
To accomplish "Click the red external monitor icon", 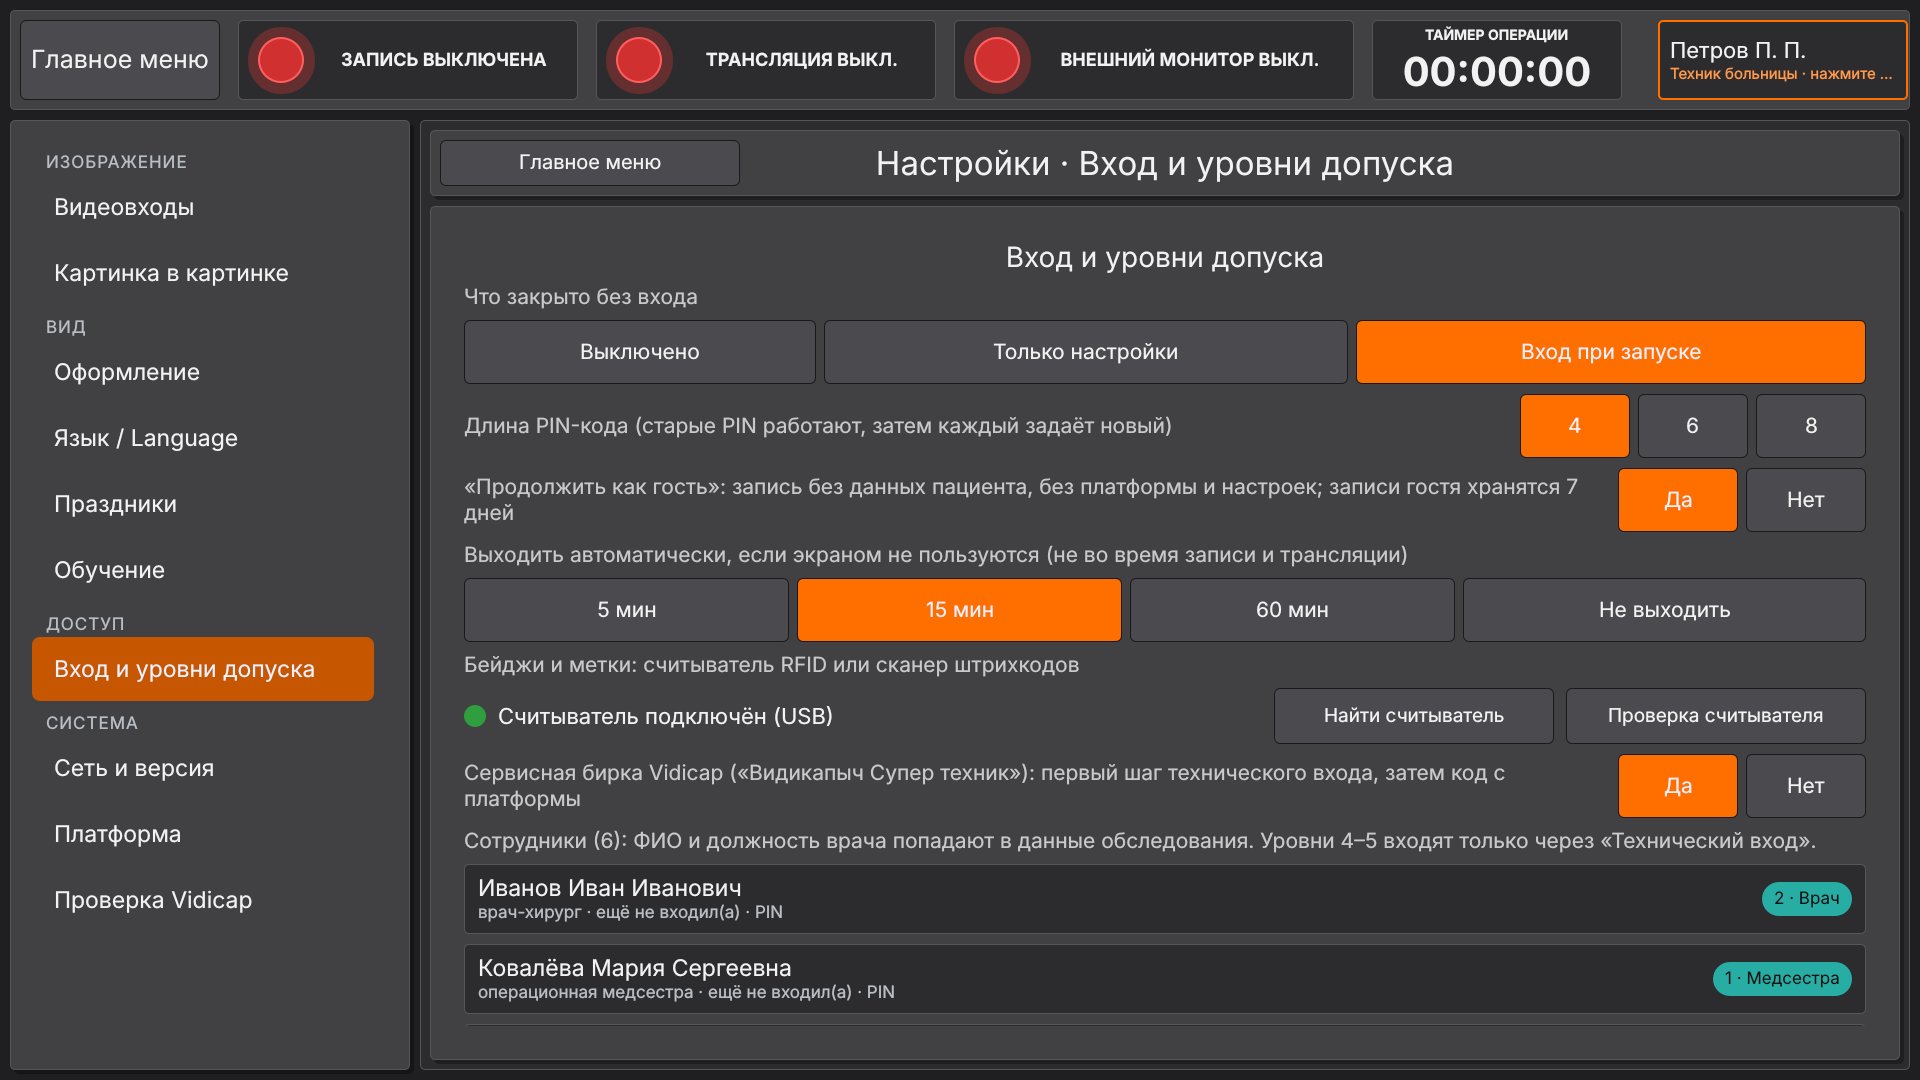I will (x=997, y=60).
